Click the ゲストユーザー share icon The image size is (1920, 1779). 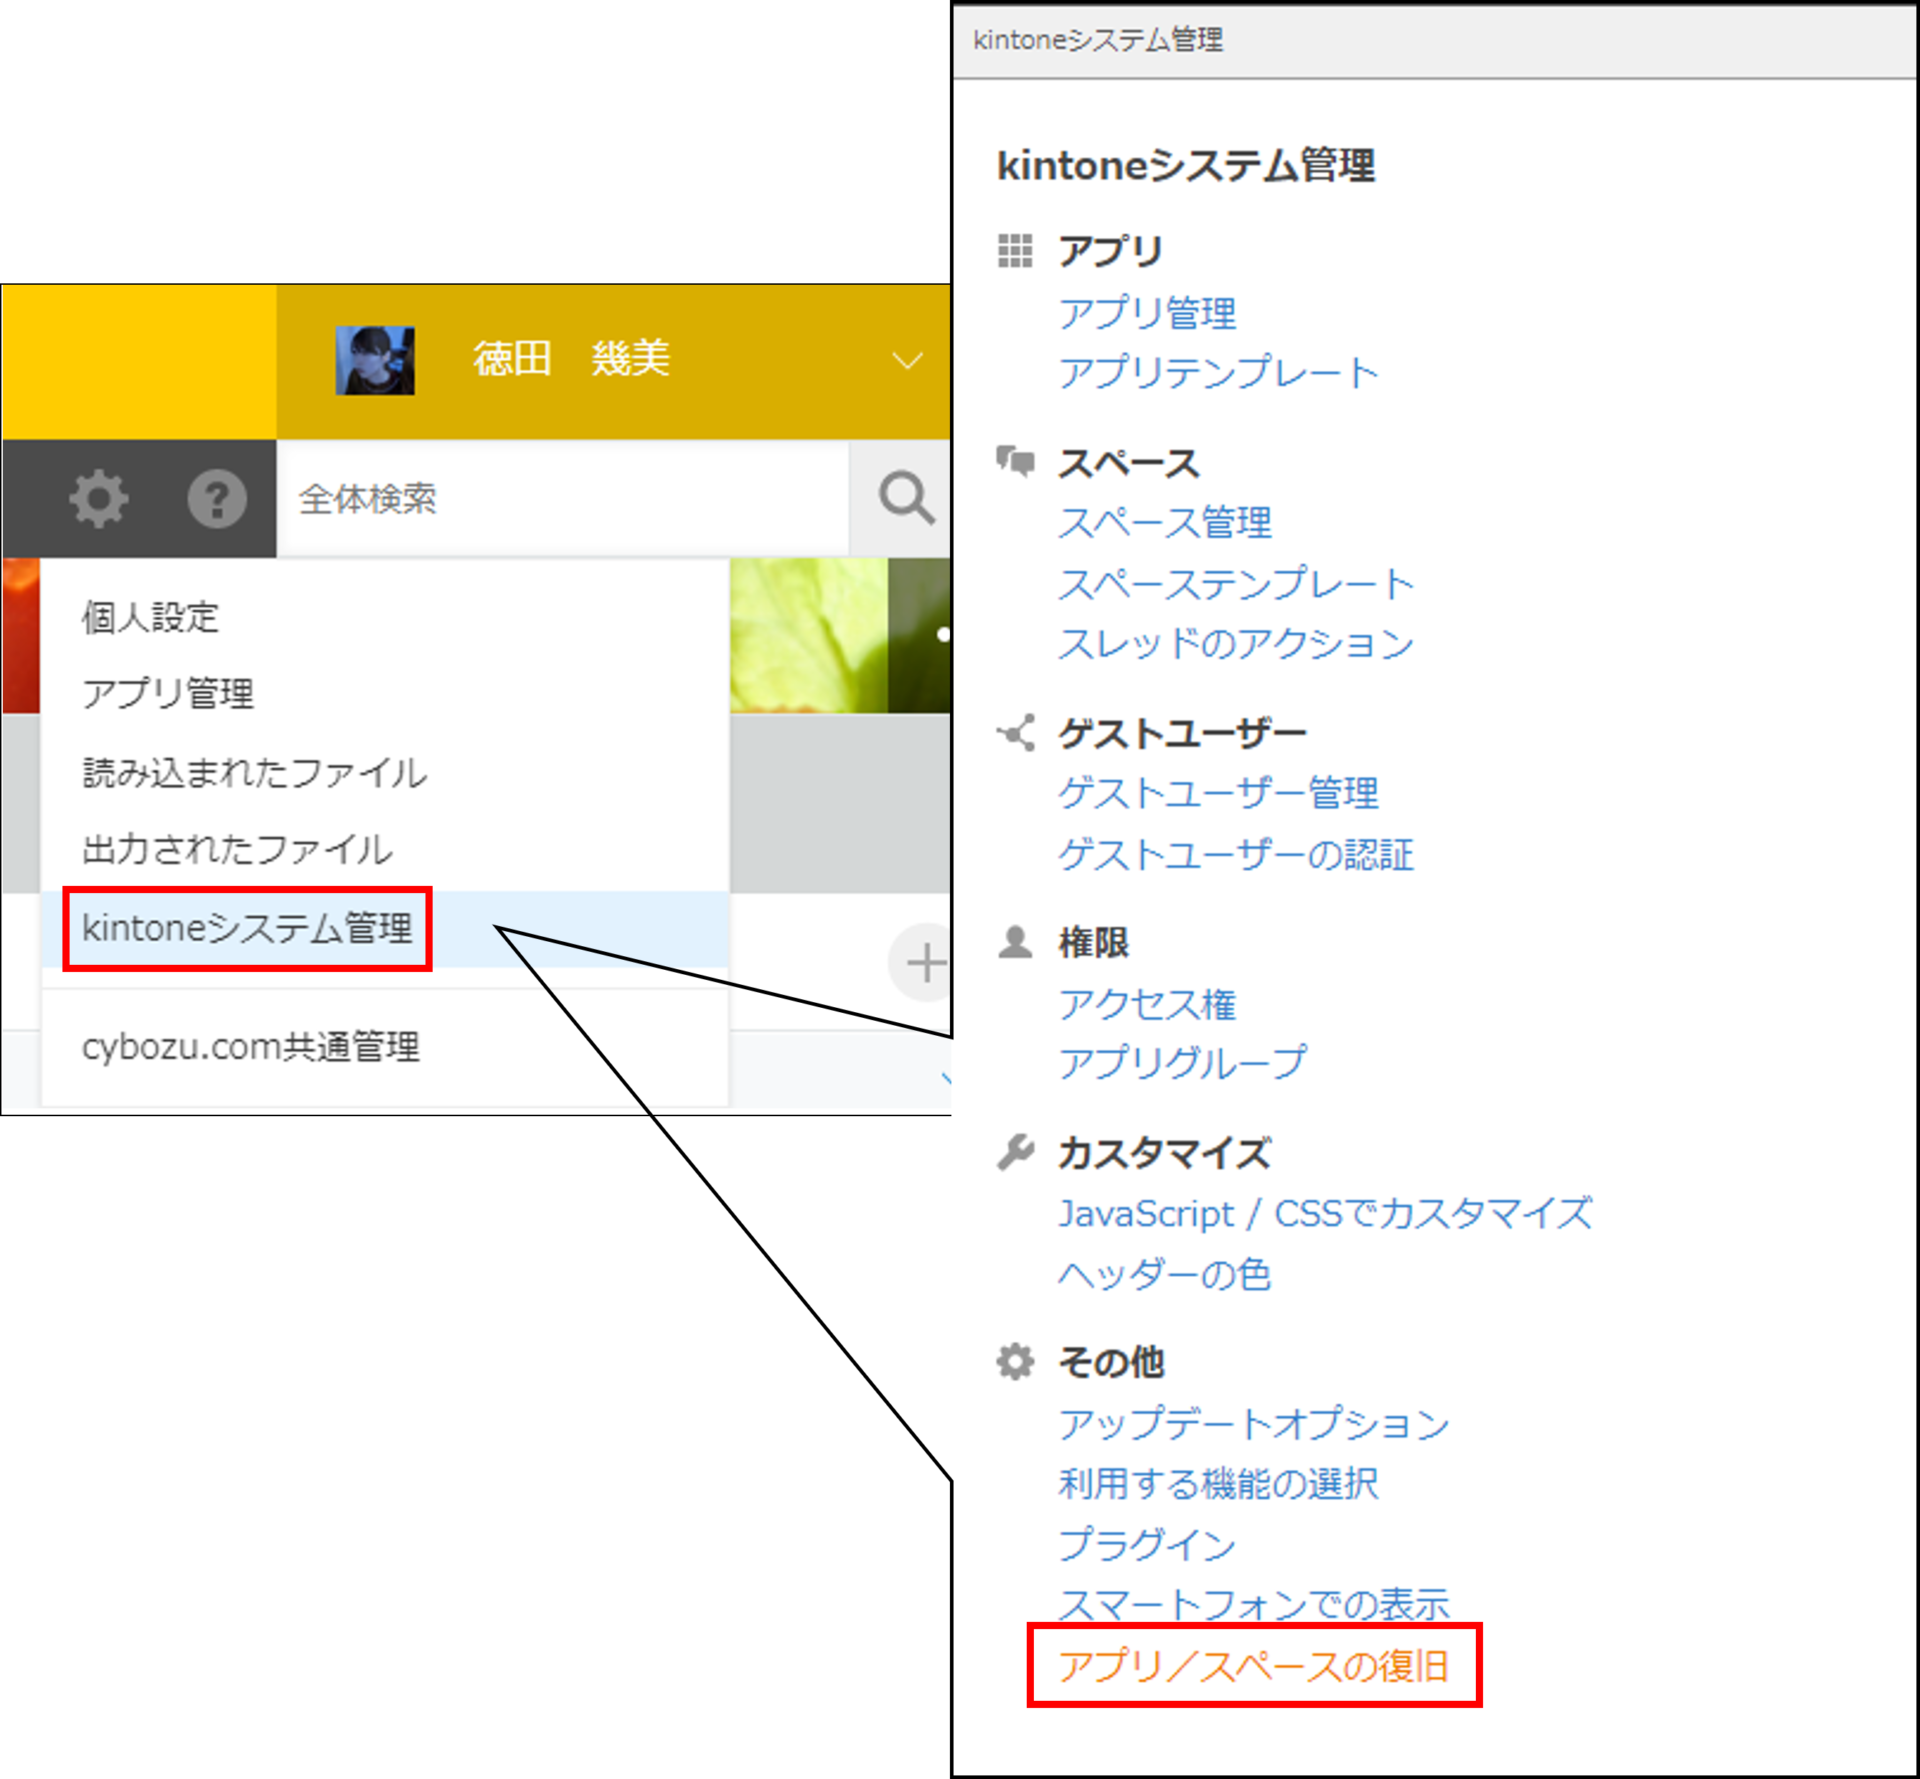point(1015,733)
